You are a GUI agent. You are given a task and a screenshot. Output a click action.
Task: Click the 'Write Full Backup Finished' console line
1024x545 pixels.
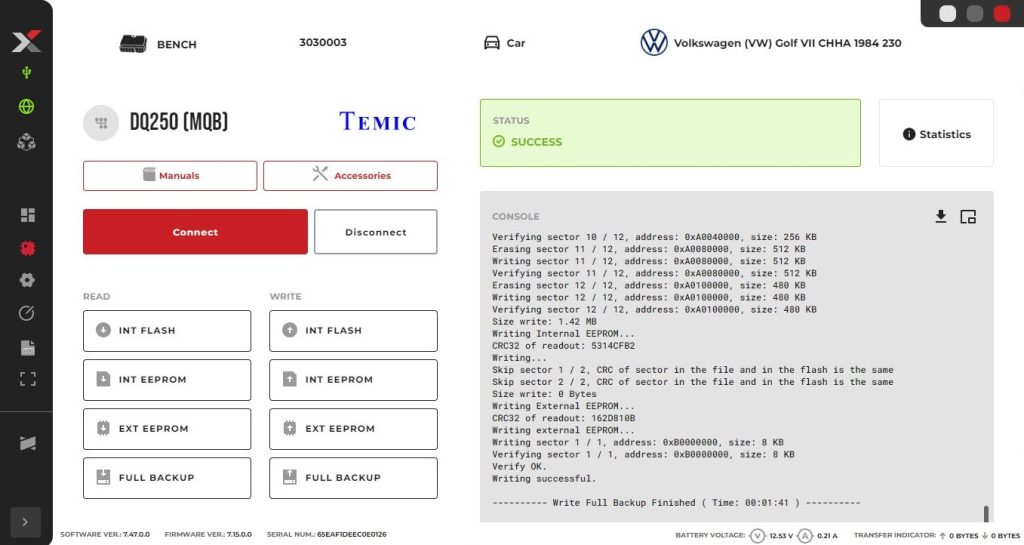tap(676, 503)
